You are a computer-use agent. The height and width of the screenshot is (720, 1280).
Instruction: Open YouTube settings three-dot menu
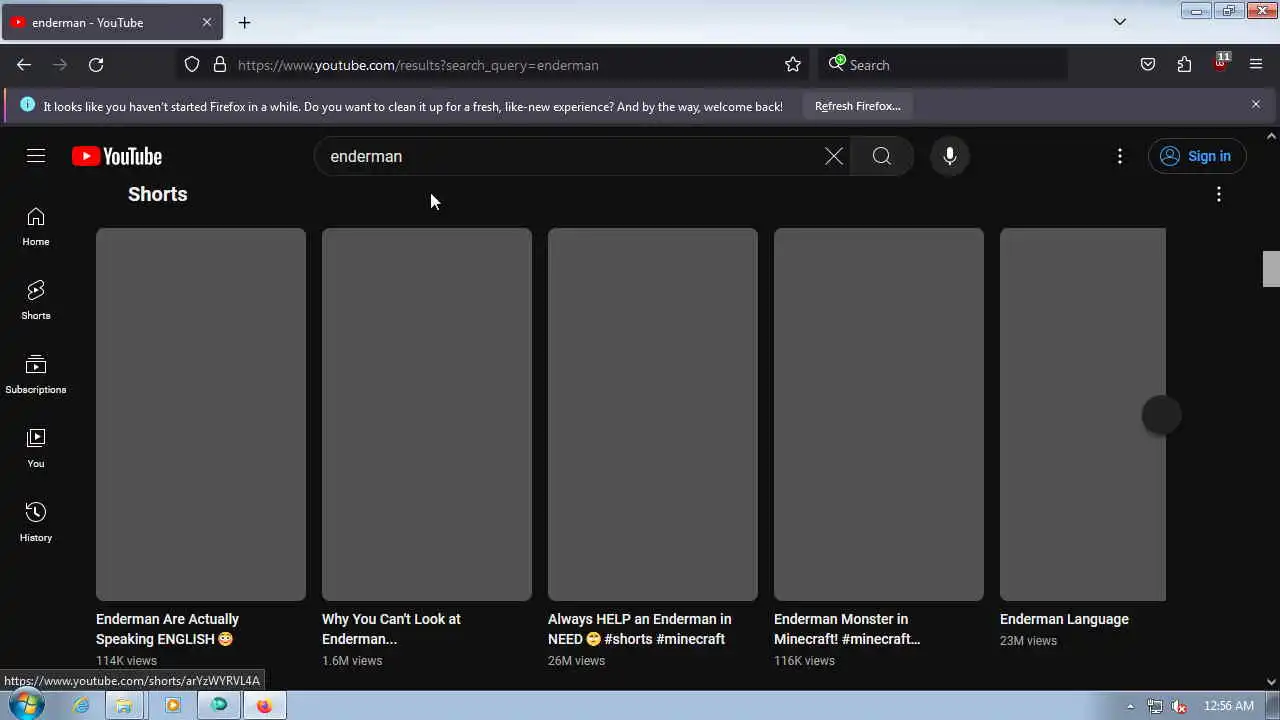[x=1120, y=156]
